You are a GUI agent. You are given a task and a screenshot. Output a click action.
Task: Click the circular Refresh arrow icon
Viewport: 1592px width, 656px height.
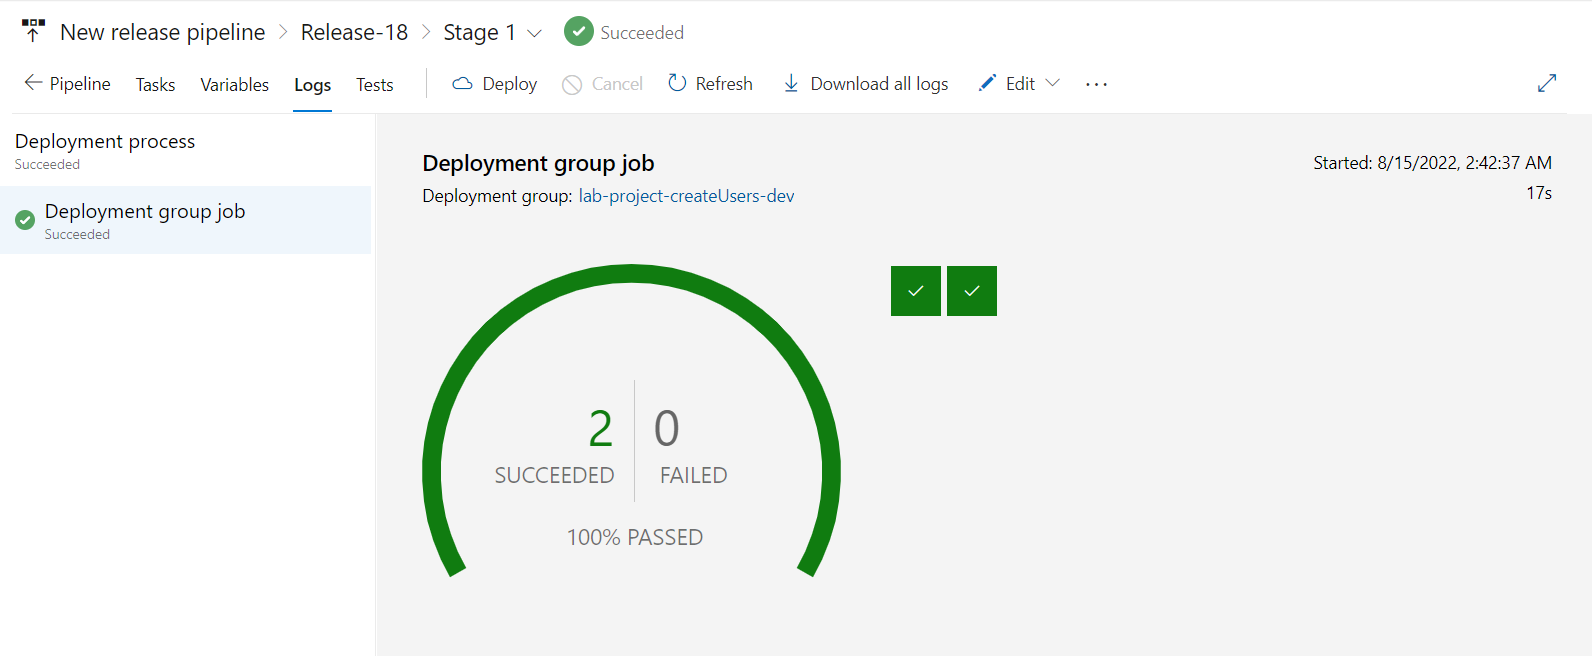coord(677,83)
